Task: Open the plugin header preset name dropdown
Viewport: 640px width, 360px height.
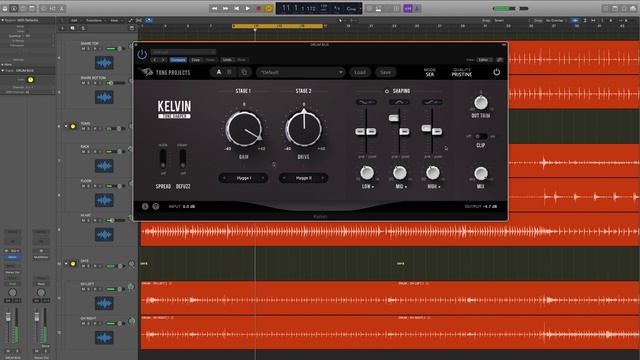Action: pos(183,52)
